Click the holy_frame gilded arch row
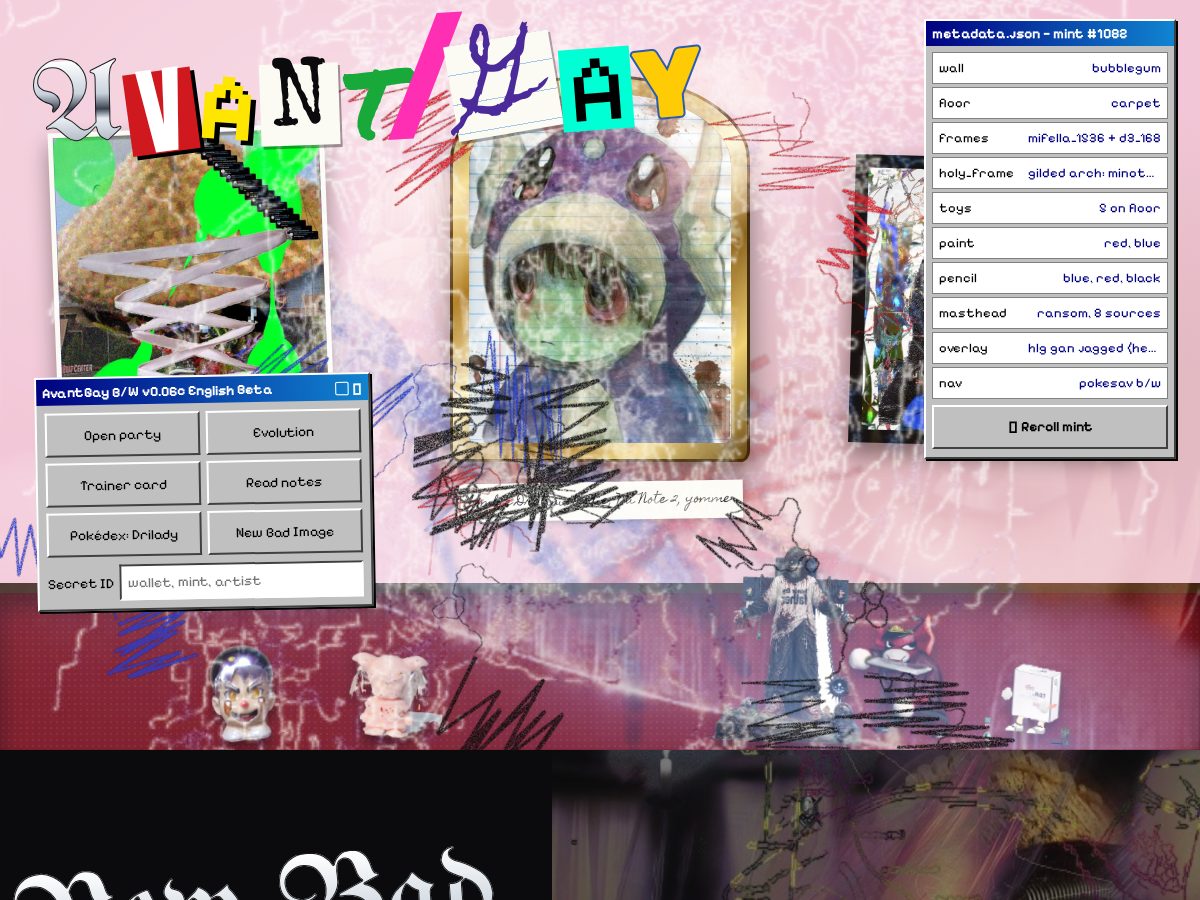 coord(1050,173)
